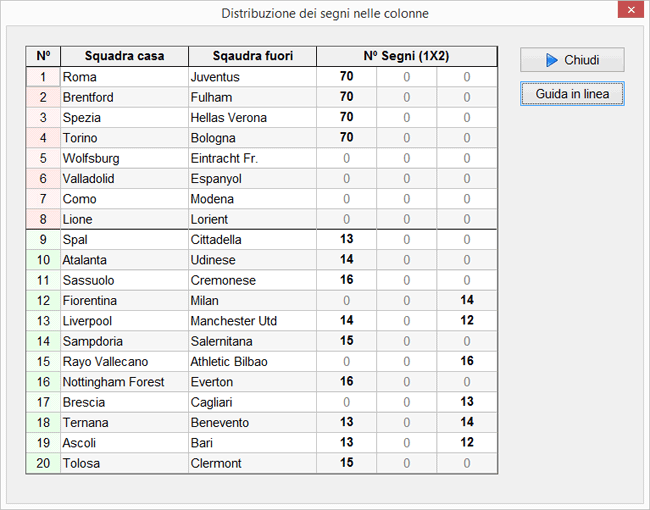Select row number 5 cell
The width and height of the screenshot is (650, 510).
[43, 158]
